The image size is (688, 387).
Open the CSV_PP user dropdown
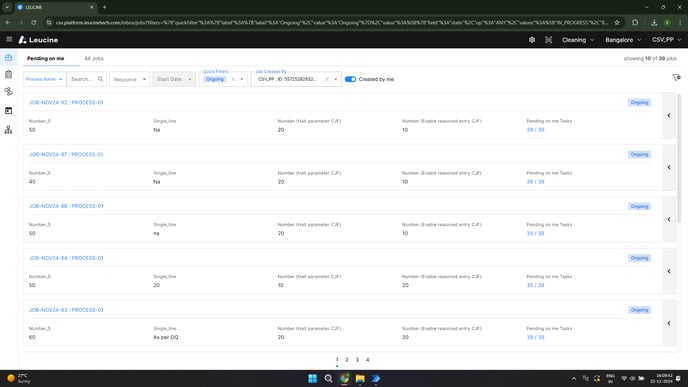pyautogui.click(x=666, y=40)
